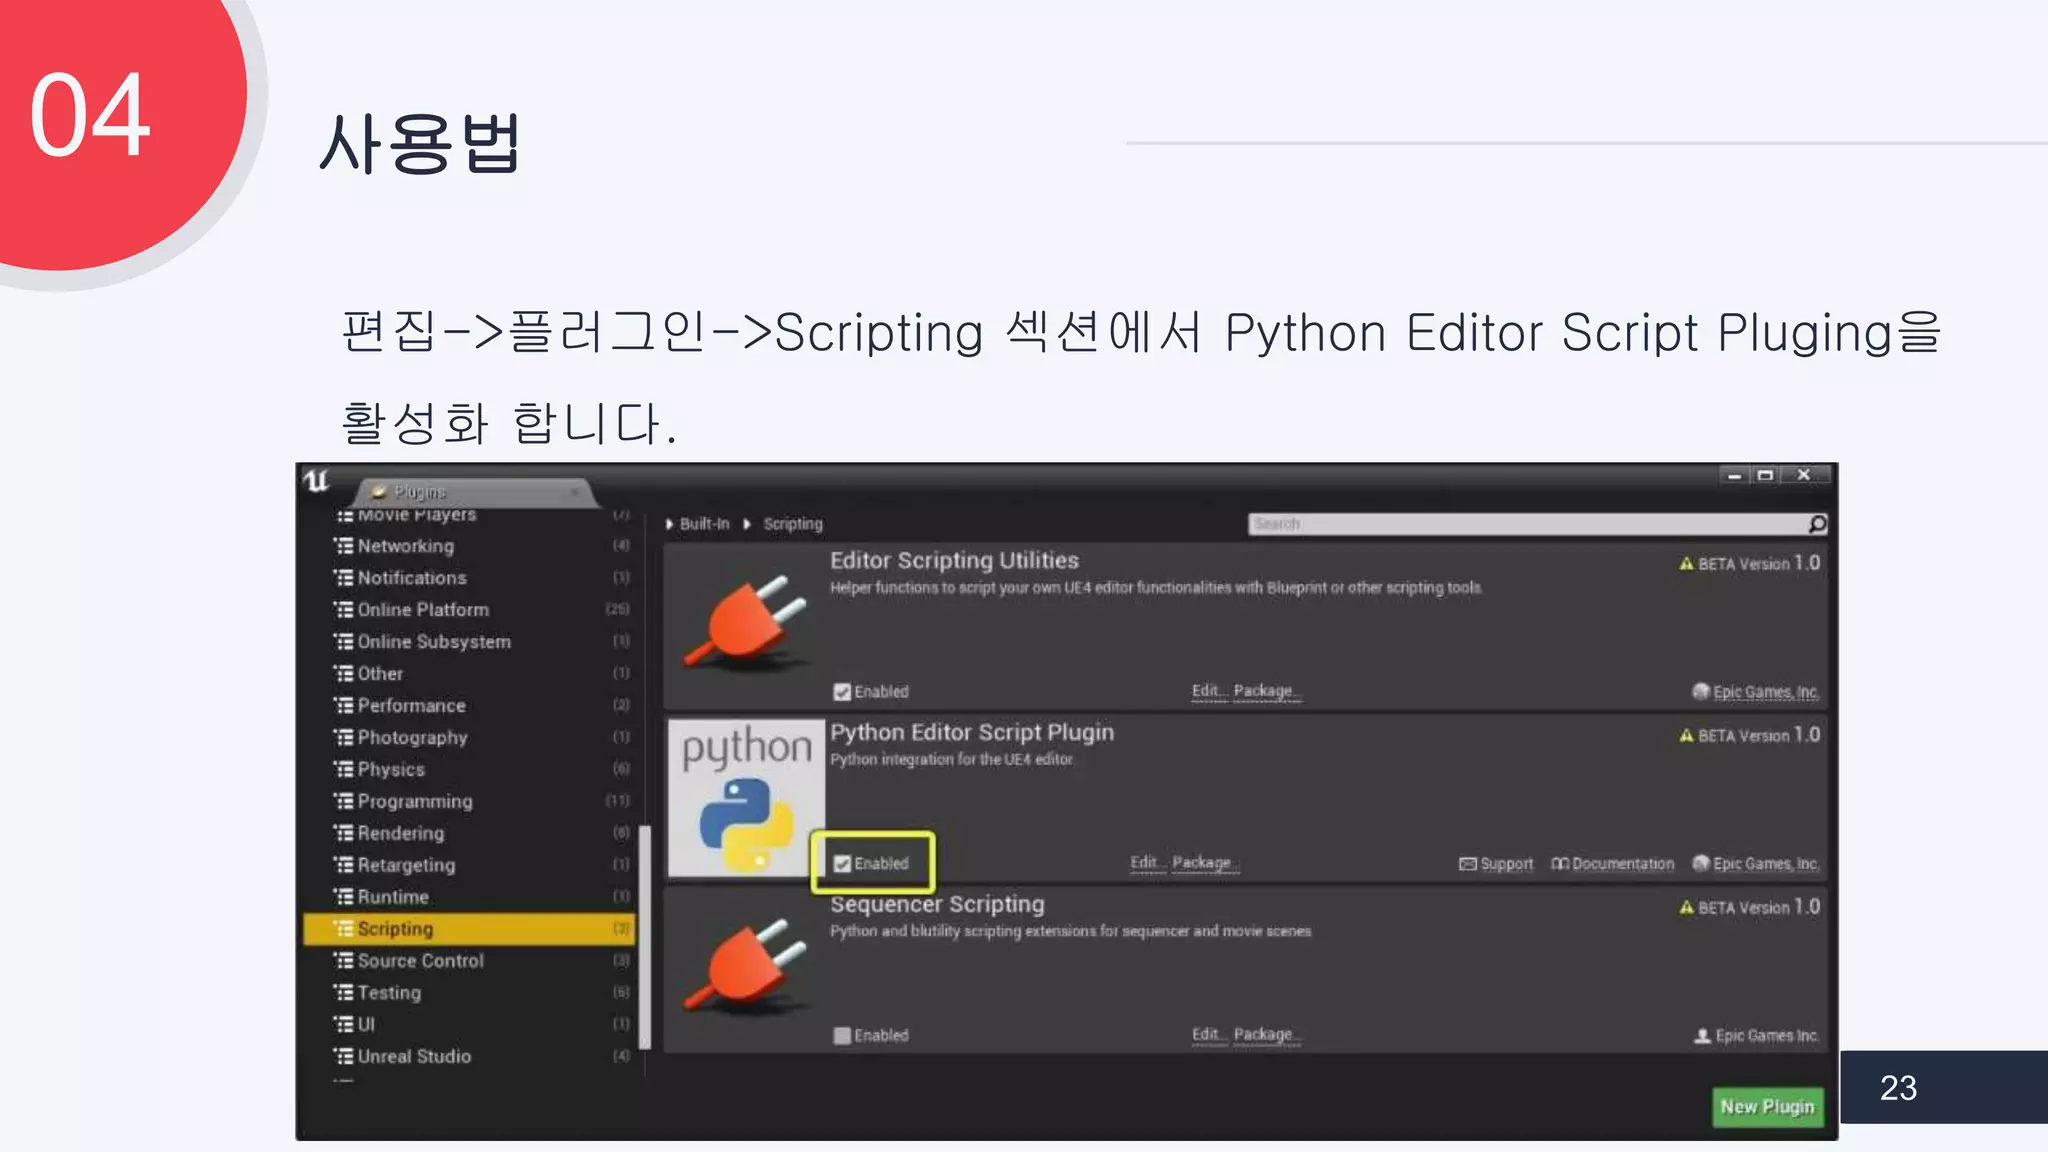Click Epic Games link in Editor Scripting Utilities
This screenshot has width=2048, height=1152.
[1766, 692]
